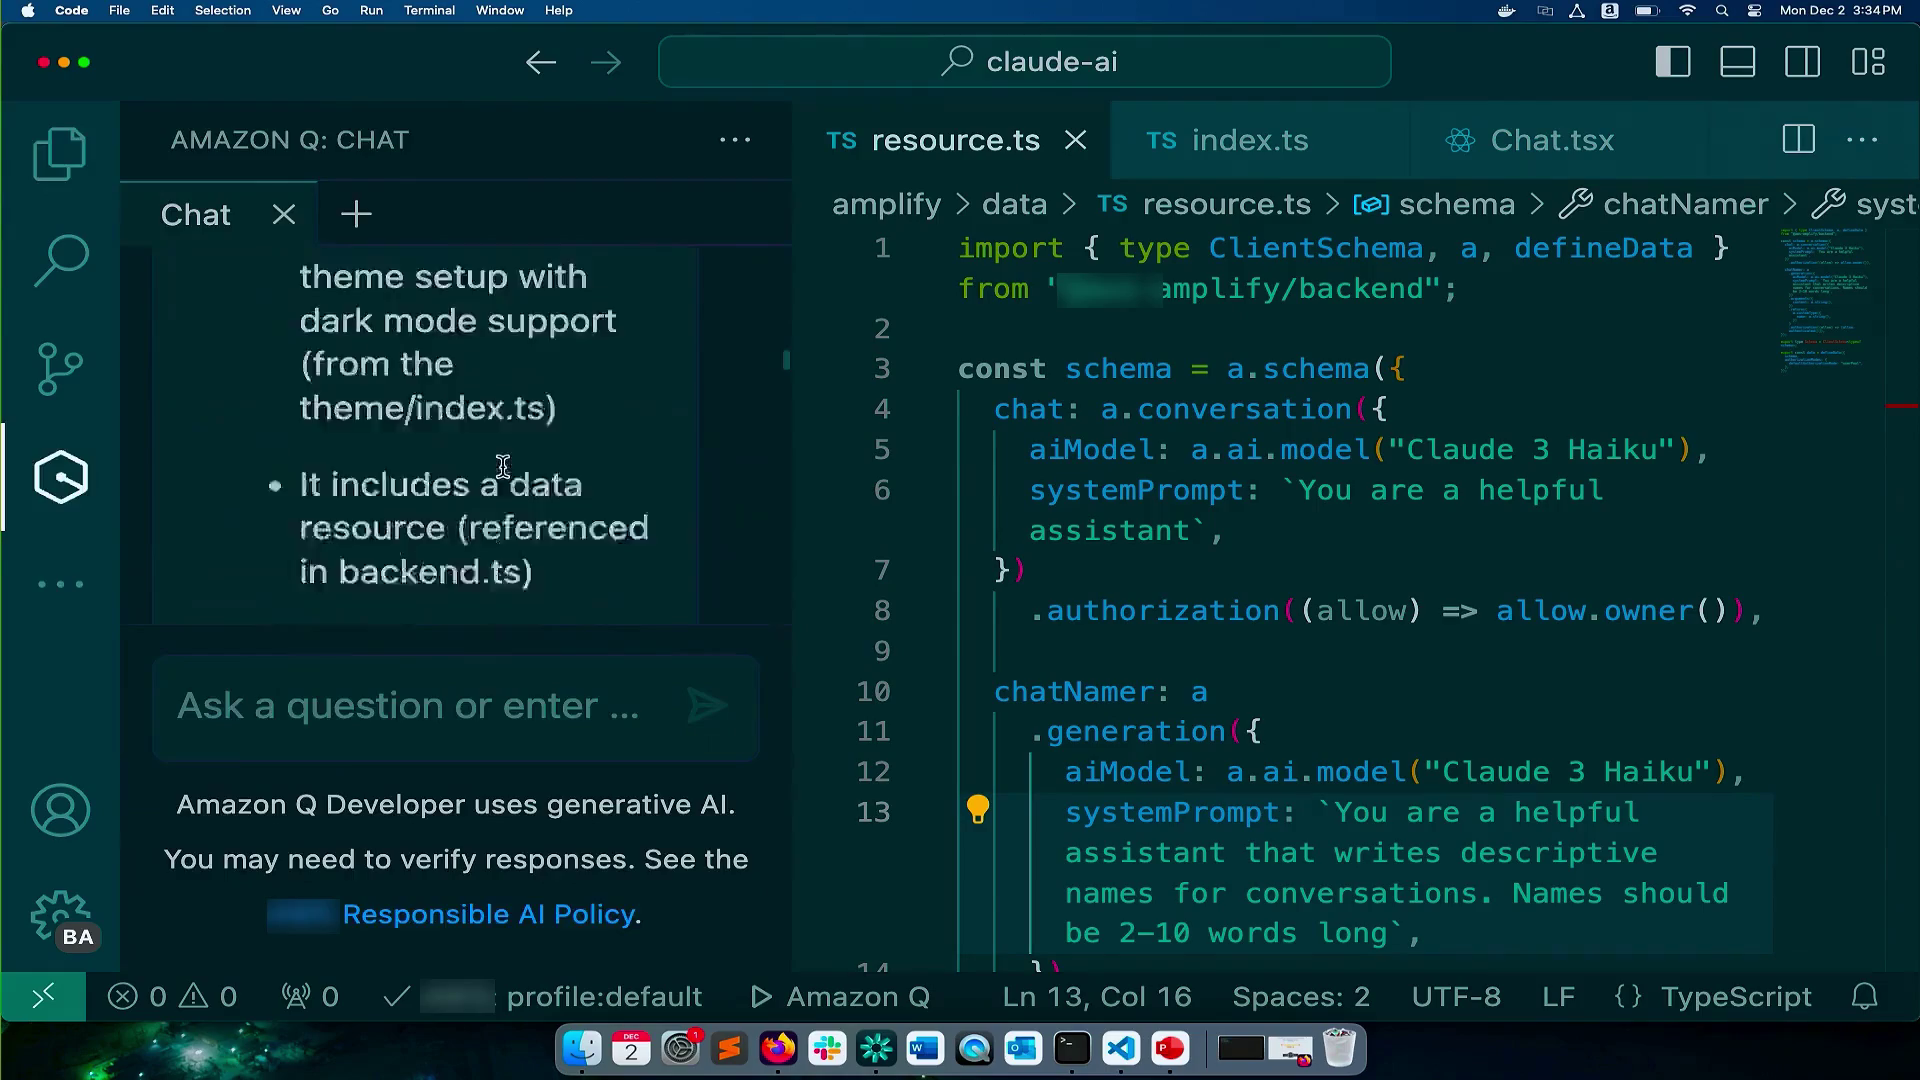Image resolution: width=1920 pixels, height=1080 pixels.
Task: Open Customize Layout icon
Action: pos(1868,62)
